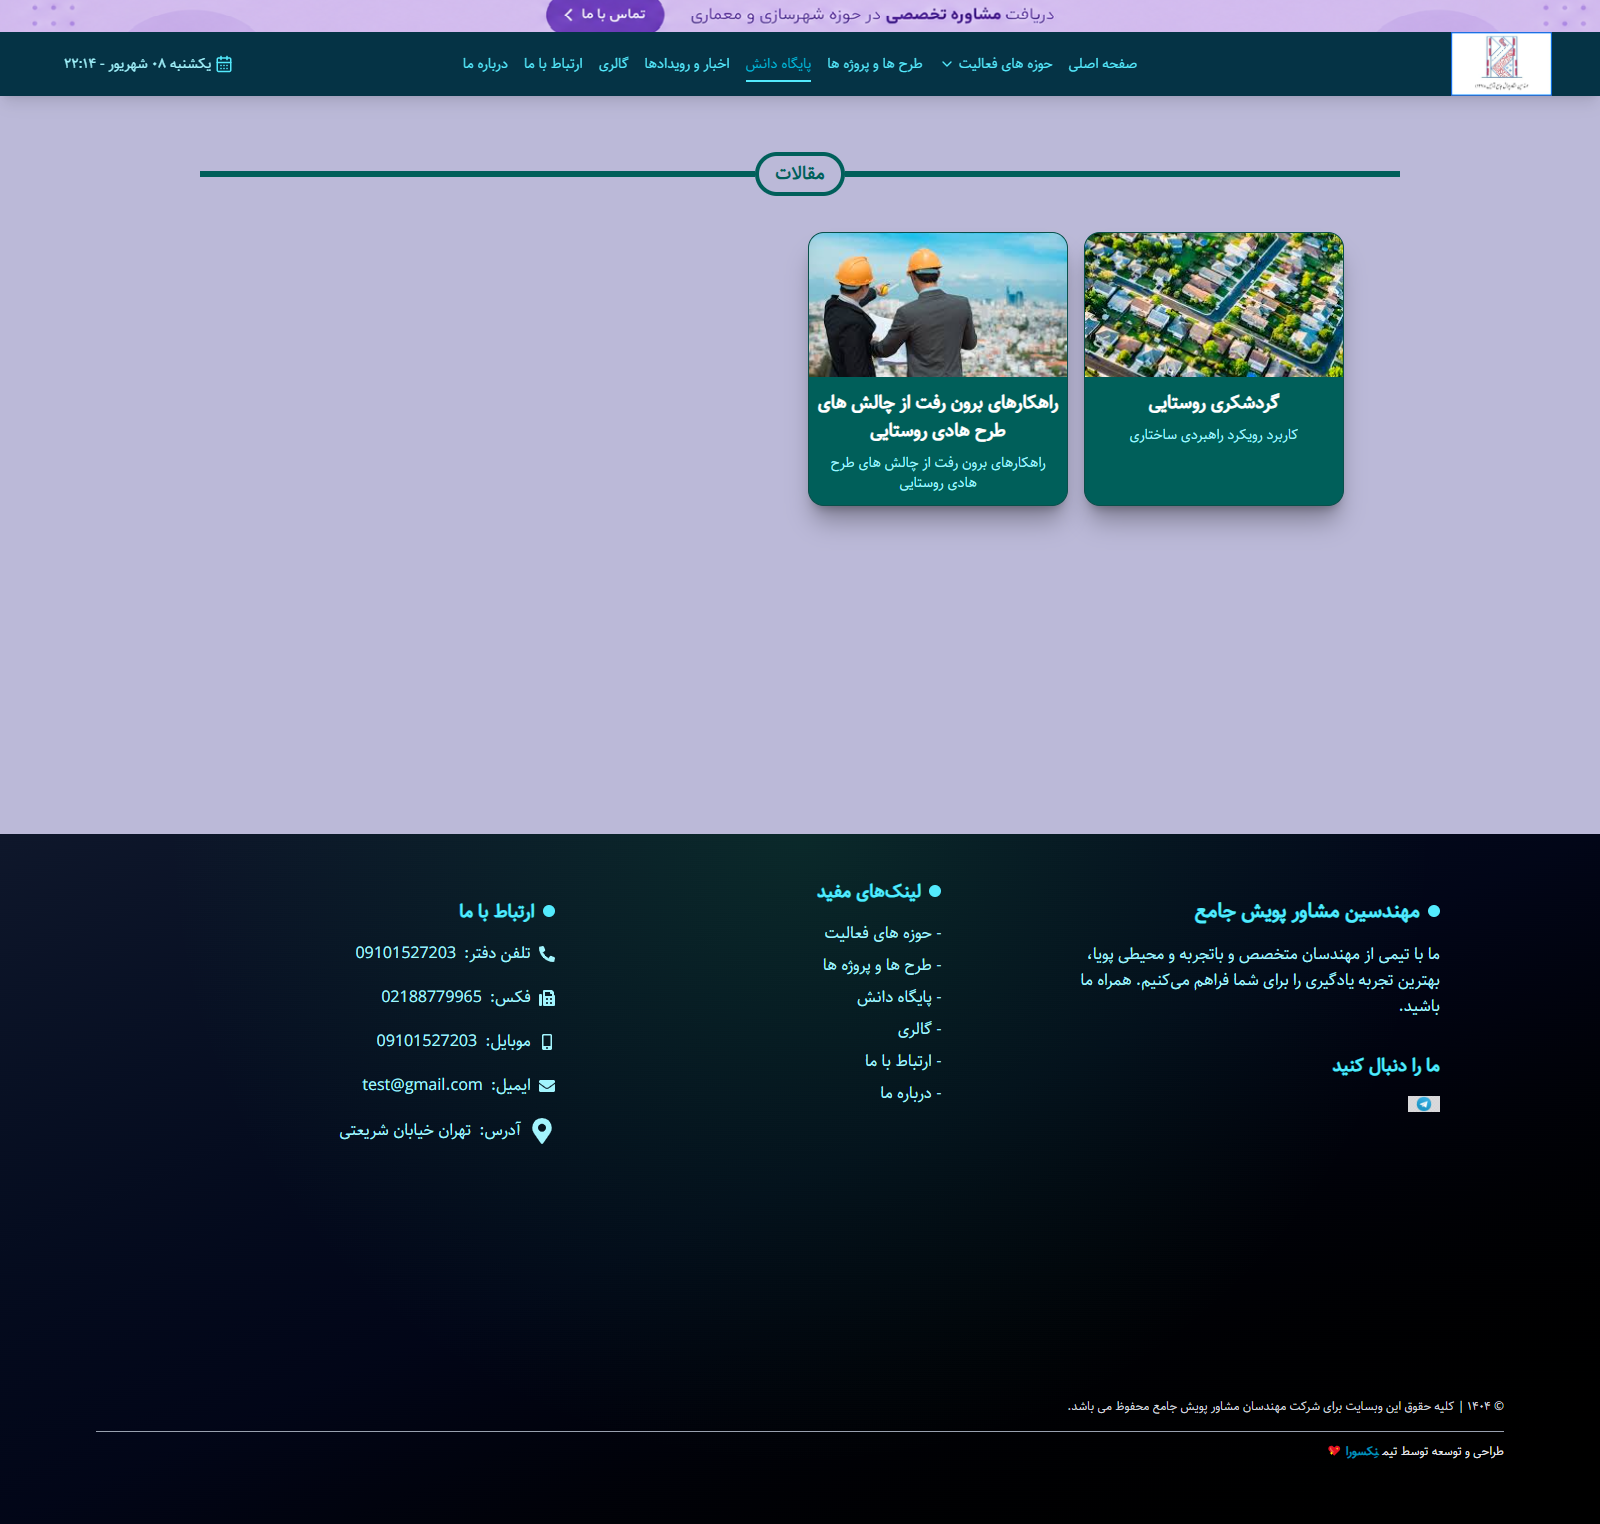This screenshot has width=1600, height=1524.
Task: Click the location pin icon next to آدرس
Action: tap(542, 1131)
